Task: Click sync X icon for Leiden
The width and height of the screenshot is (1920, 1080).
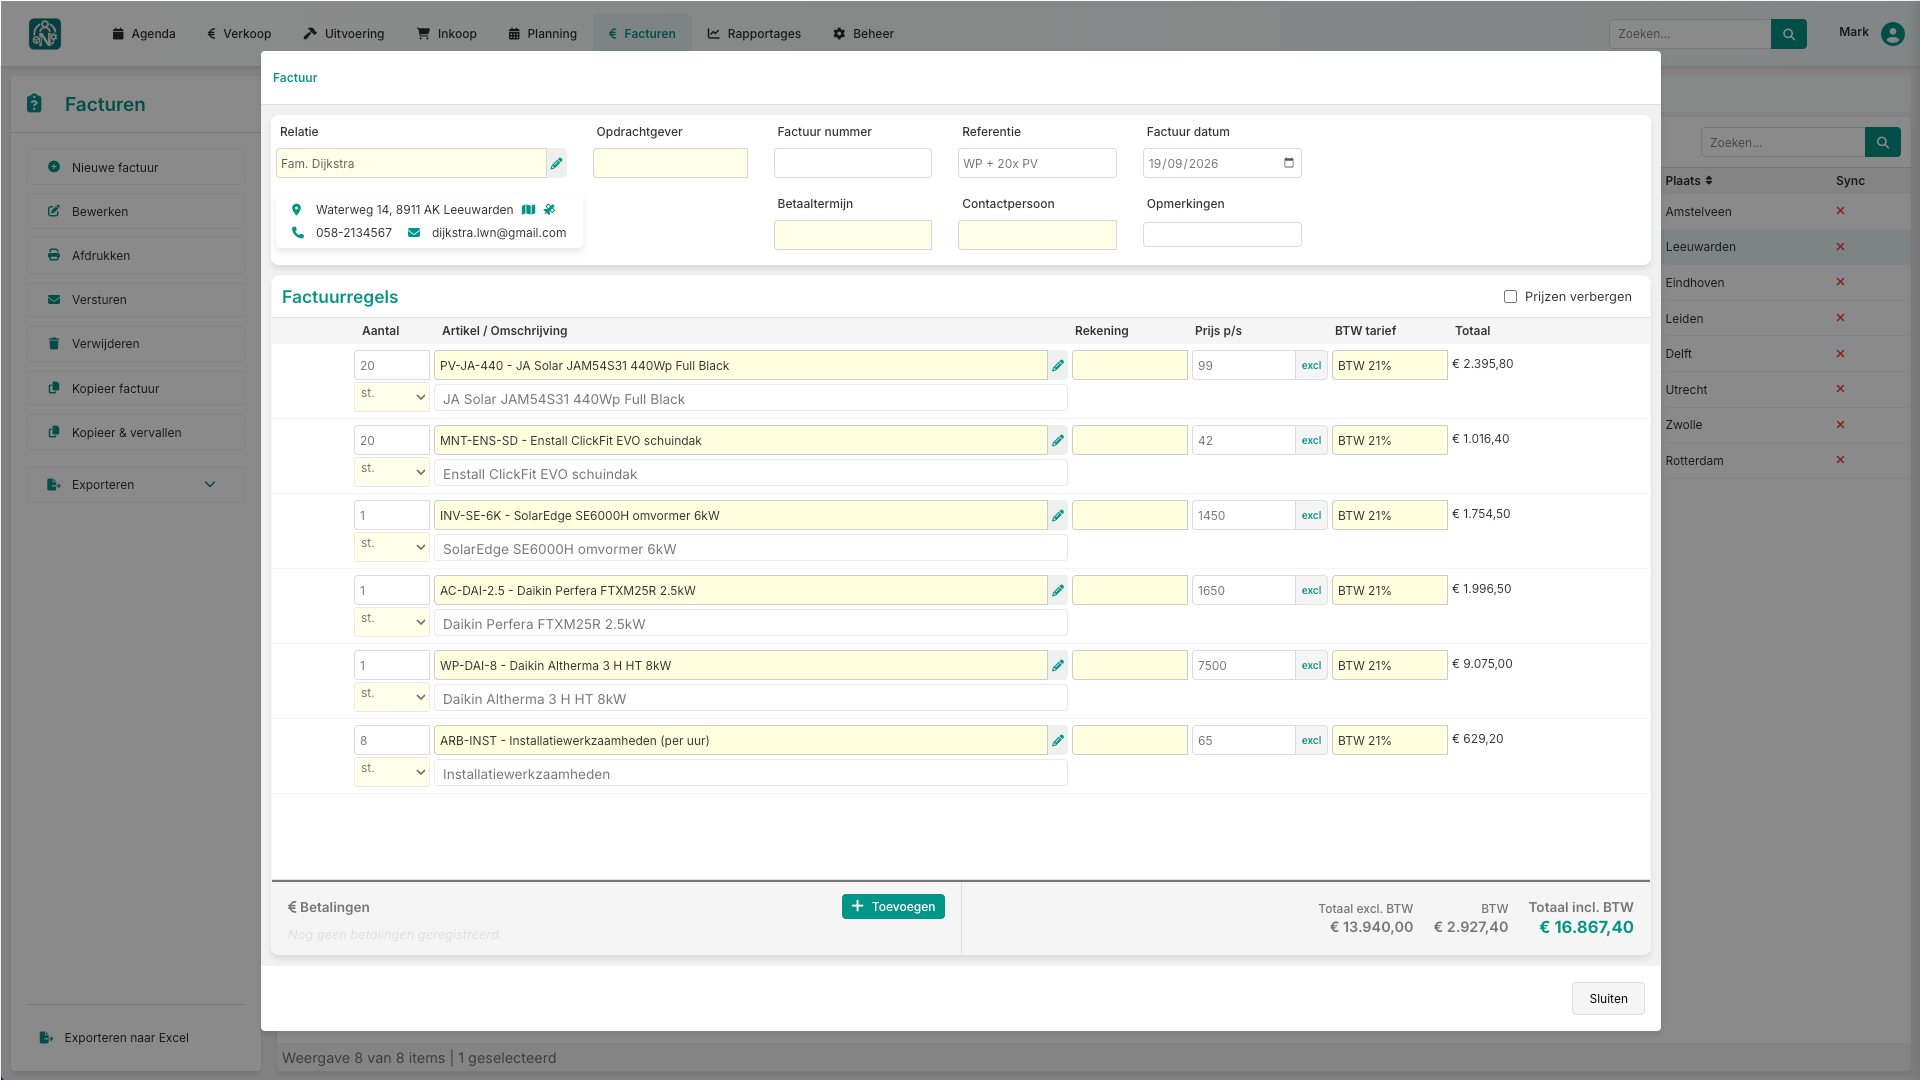Action: tap(1840, 318)
